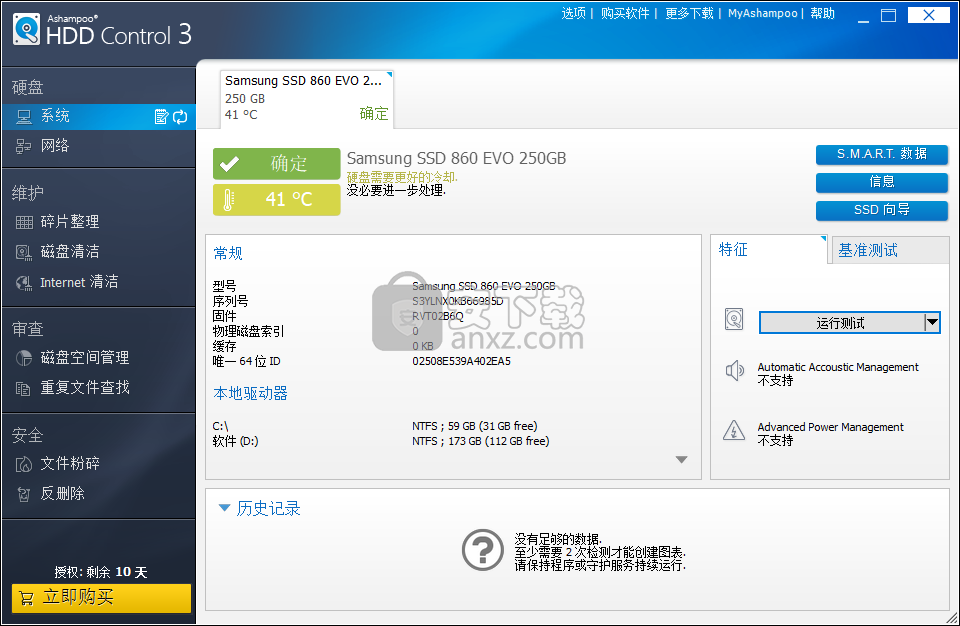
Task: Click the Ashampoo HDD Control logo icon
Action: coord(26,29)
